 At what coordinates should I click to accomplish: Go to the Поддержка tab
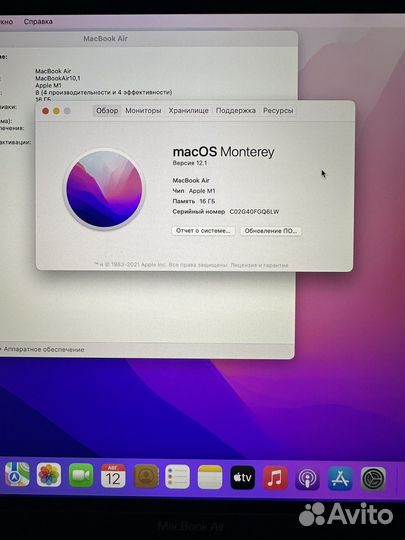point(236,111)
